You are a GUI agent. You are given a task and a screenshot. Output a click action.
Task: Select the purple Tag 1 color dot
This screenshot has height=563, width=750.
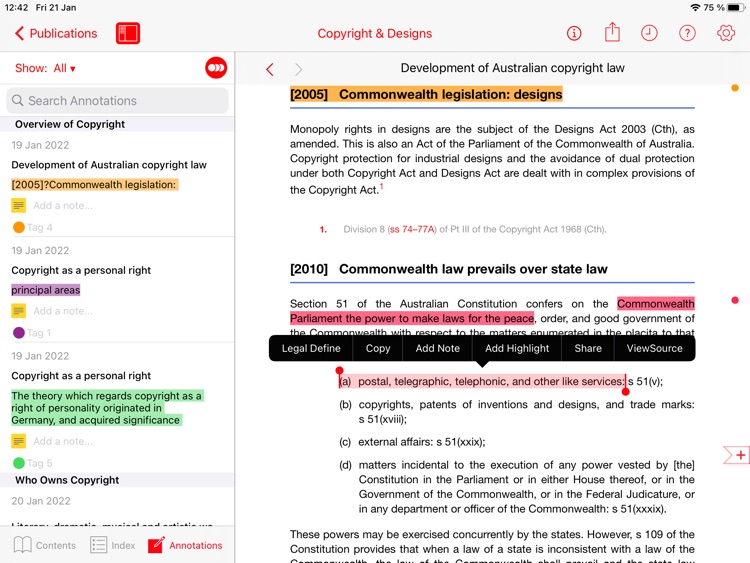(x=19, y=332)
